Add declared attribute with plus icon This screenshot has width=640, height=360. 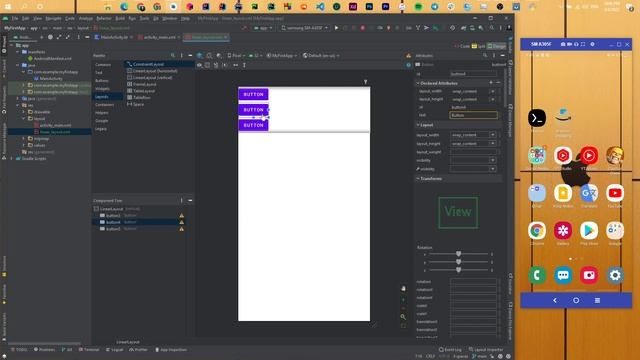491,83
